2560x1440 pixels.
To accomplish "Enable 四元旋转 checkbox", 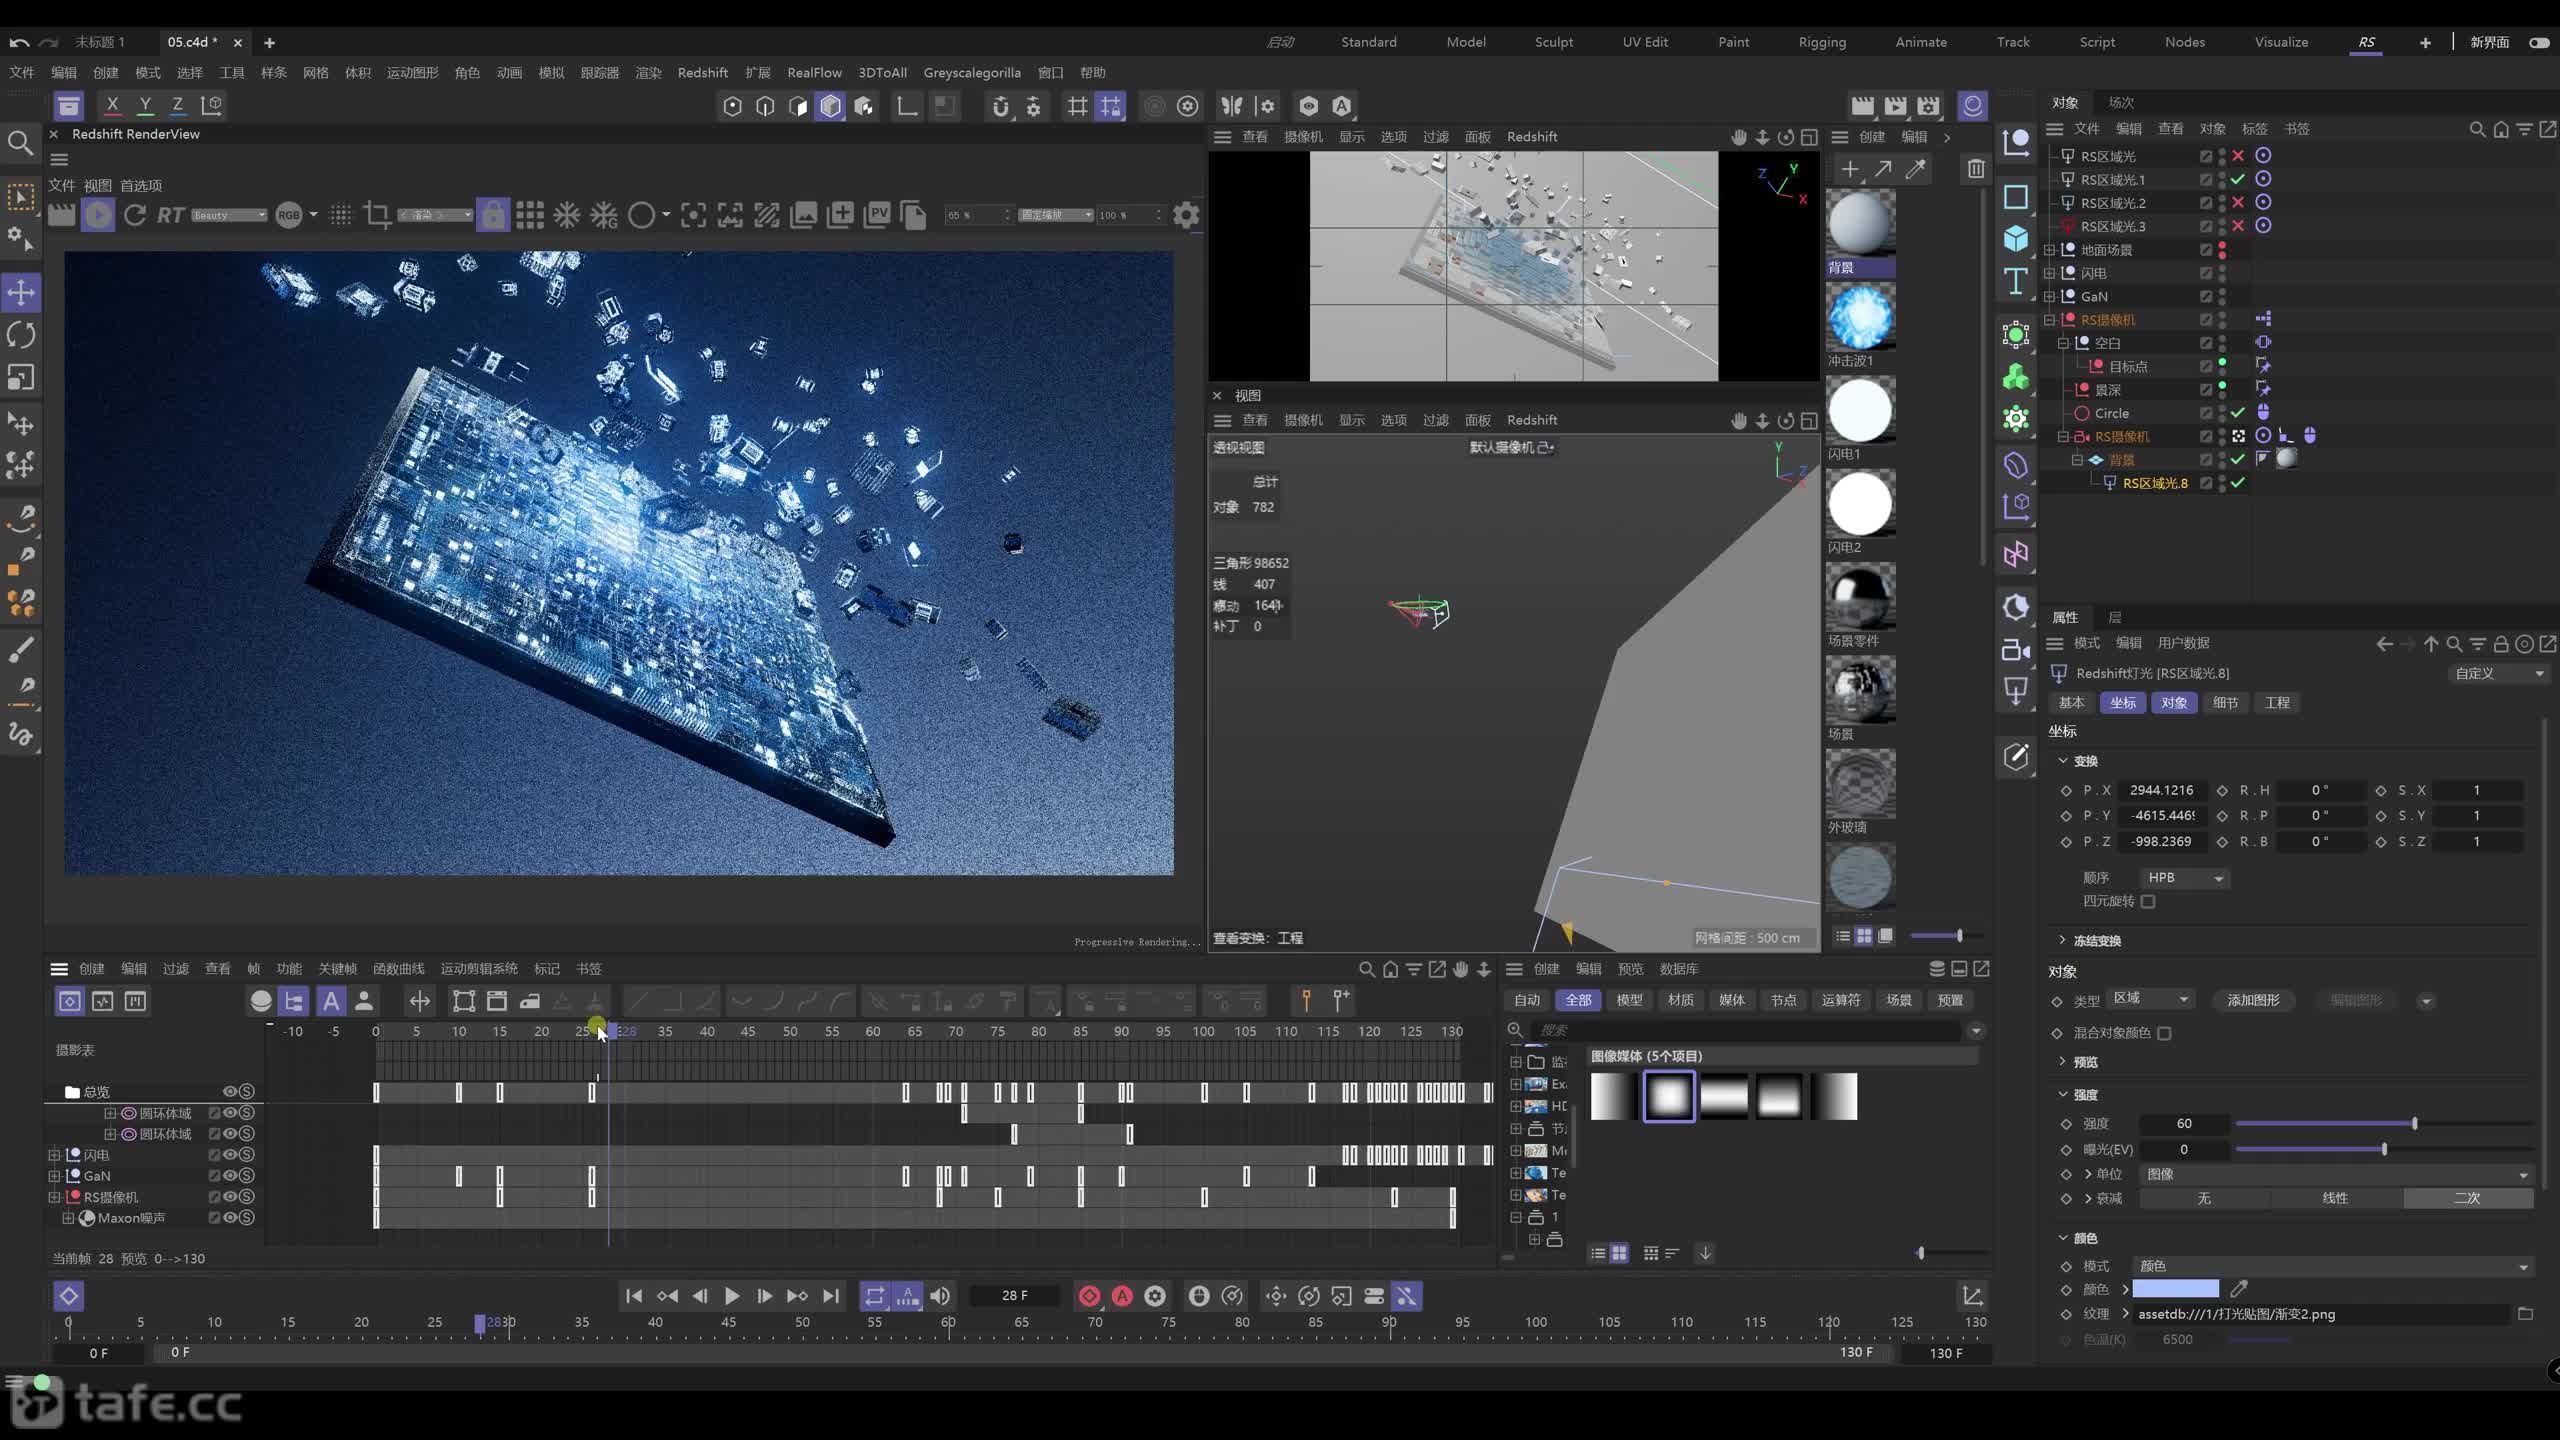I will click(2147, 901).
